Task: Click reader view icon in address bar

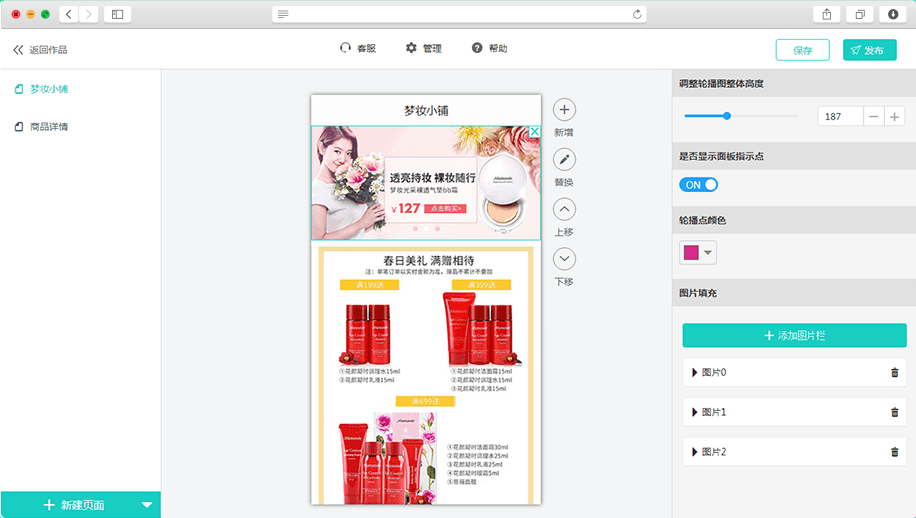Action: (283, 14)
